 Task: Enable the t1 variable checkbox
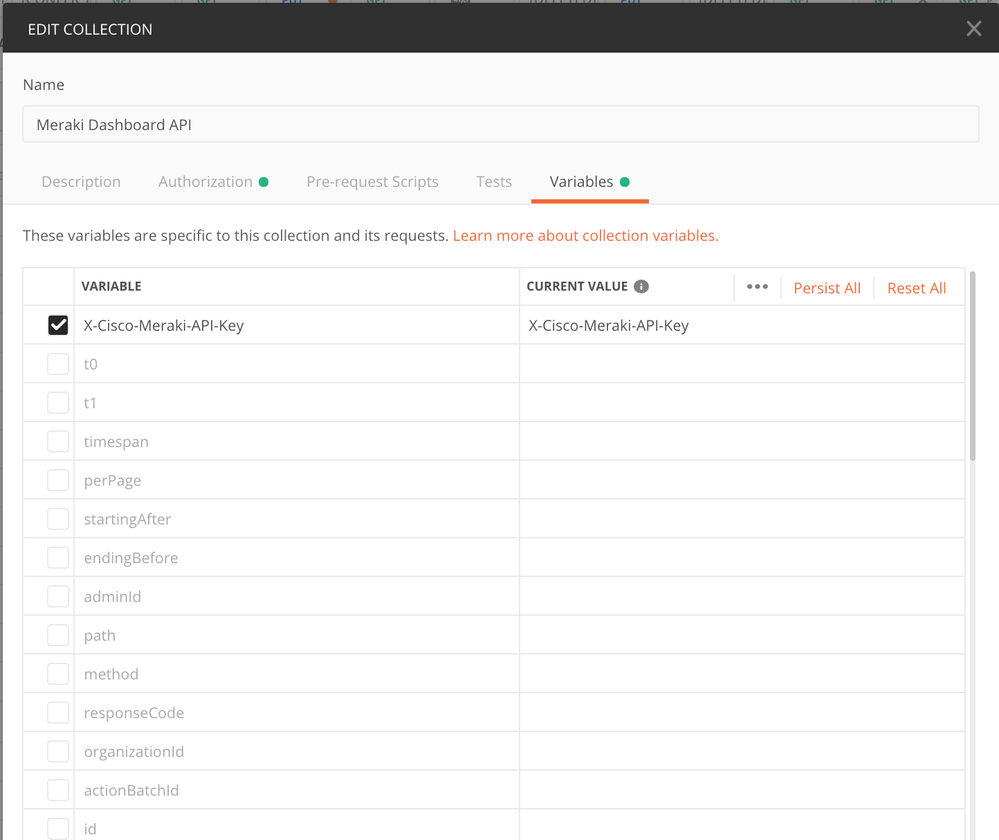(58, 403)
